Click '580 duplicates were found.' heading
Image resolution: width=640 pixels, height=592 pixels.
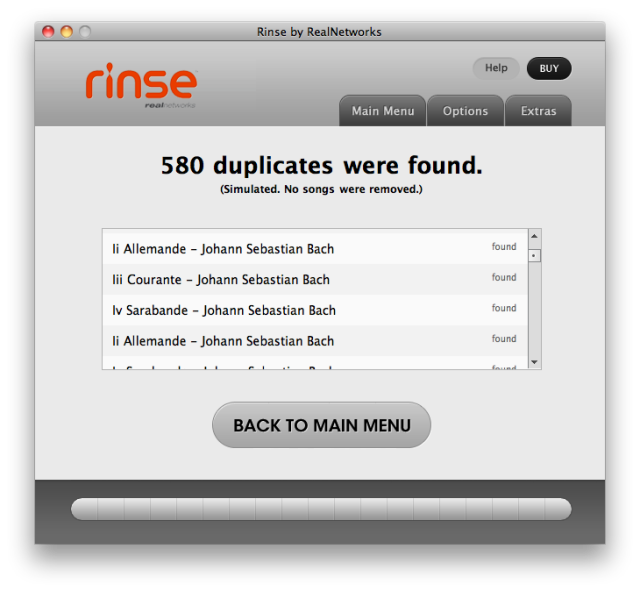(x=322, y=165)
